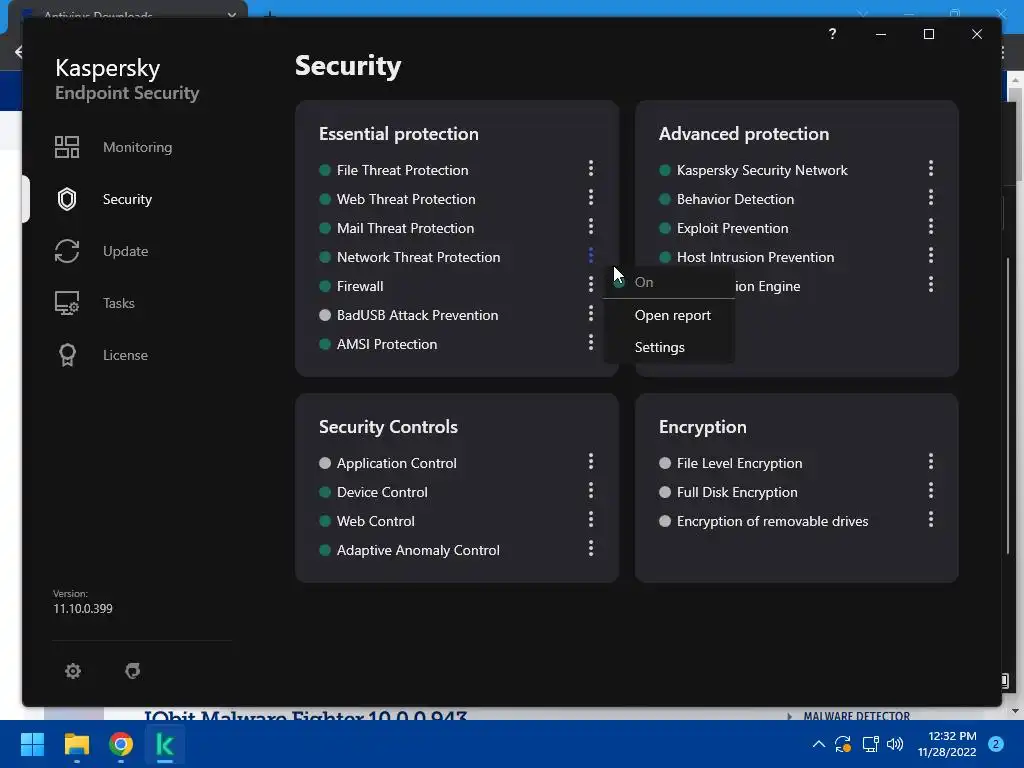Open Kaspersky Security Network three-dot menu
The height and width of the screenshot is (768, 1024).
point(931,168)
